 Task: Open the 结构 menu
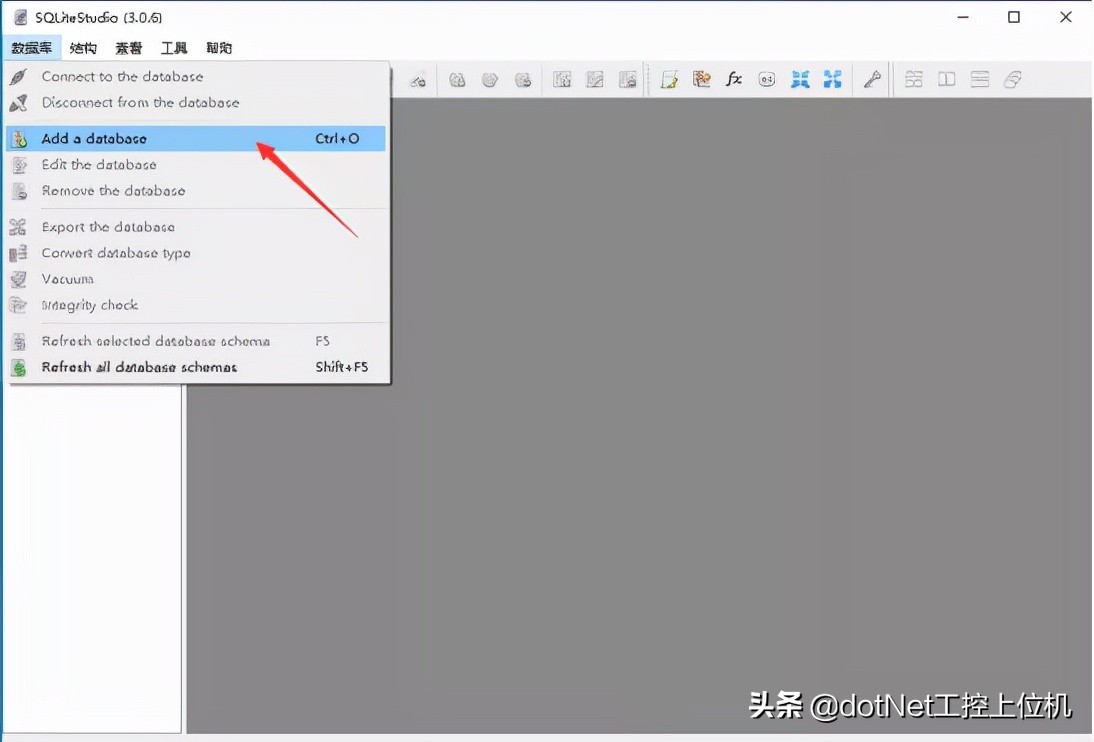pos(83,47)
